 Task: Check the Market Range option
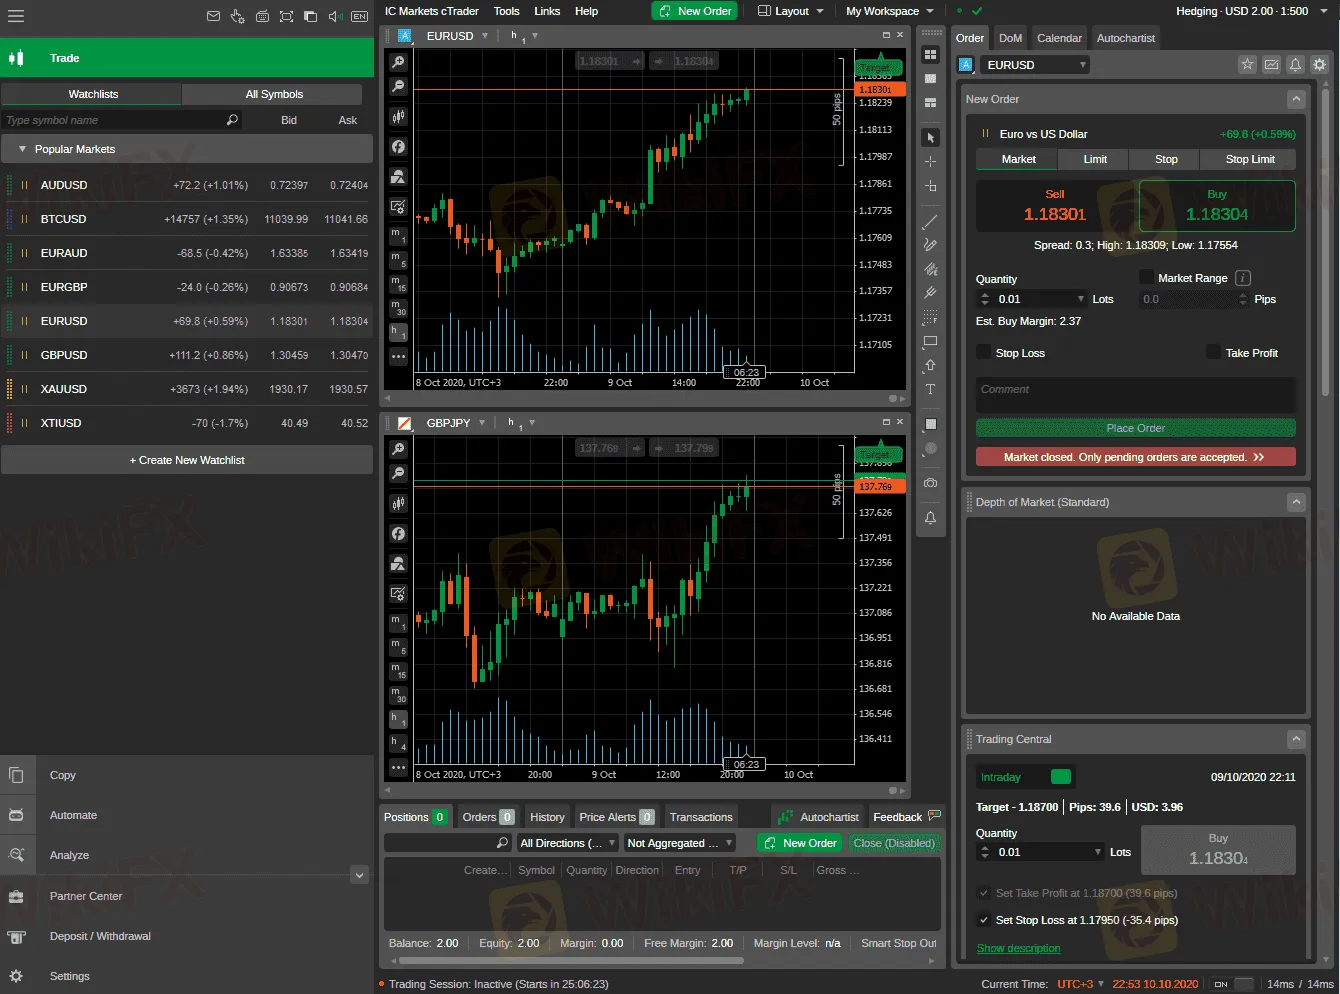click(x=1146, y=278)
